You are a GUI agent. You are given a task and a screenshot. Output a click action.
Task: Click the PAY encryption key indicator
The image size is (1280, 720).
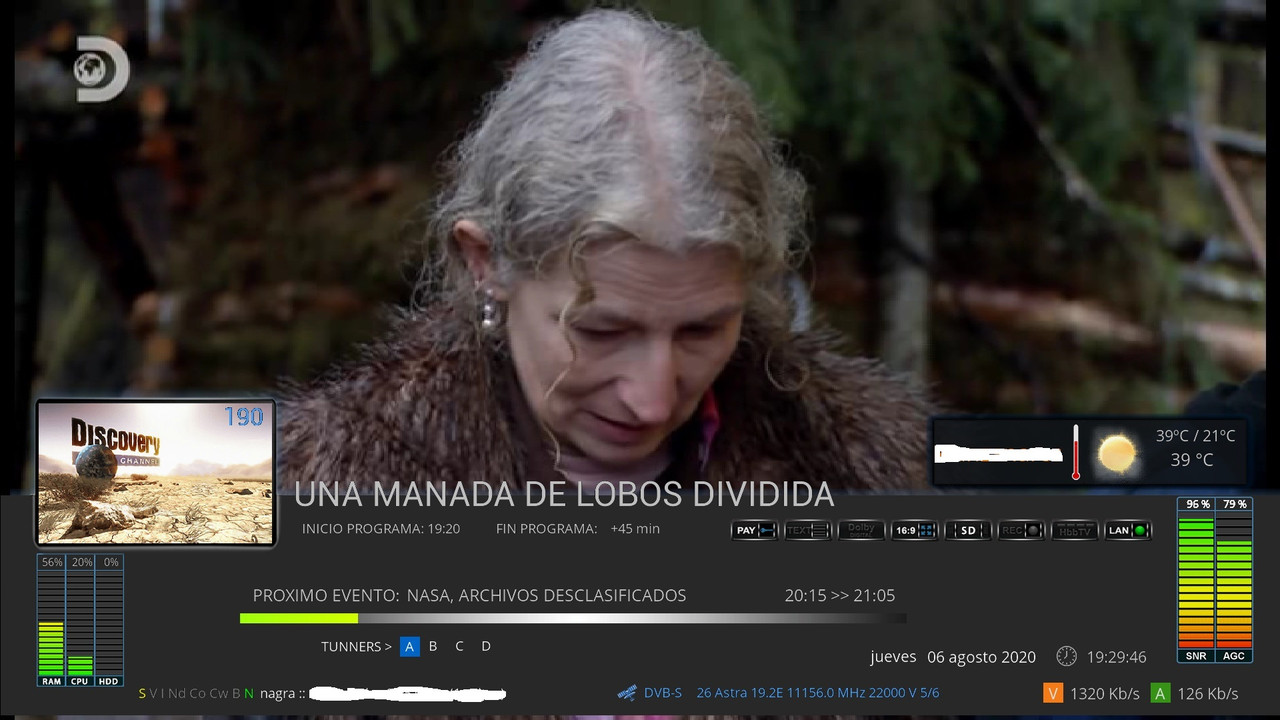tap(755, 530)
